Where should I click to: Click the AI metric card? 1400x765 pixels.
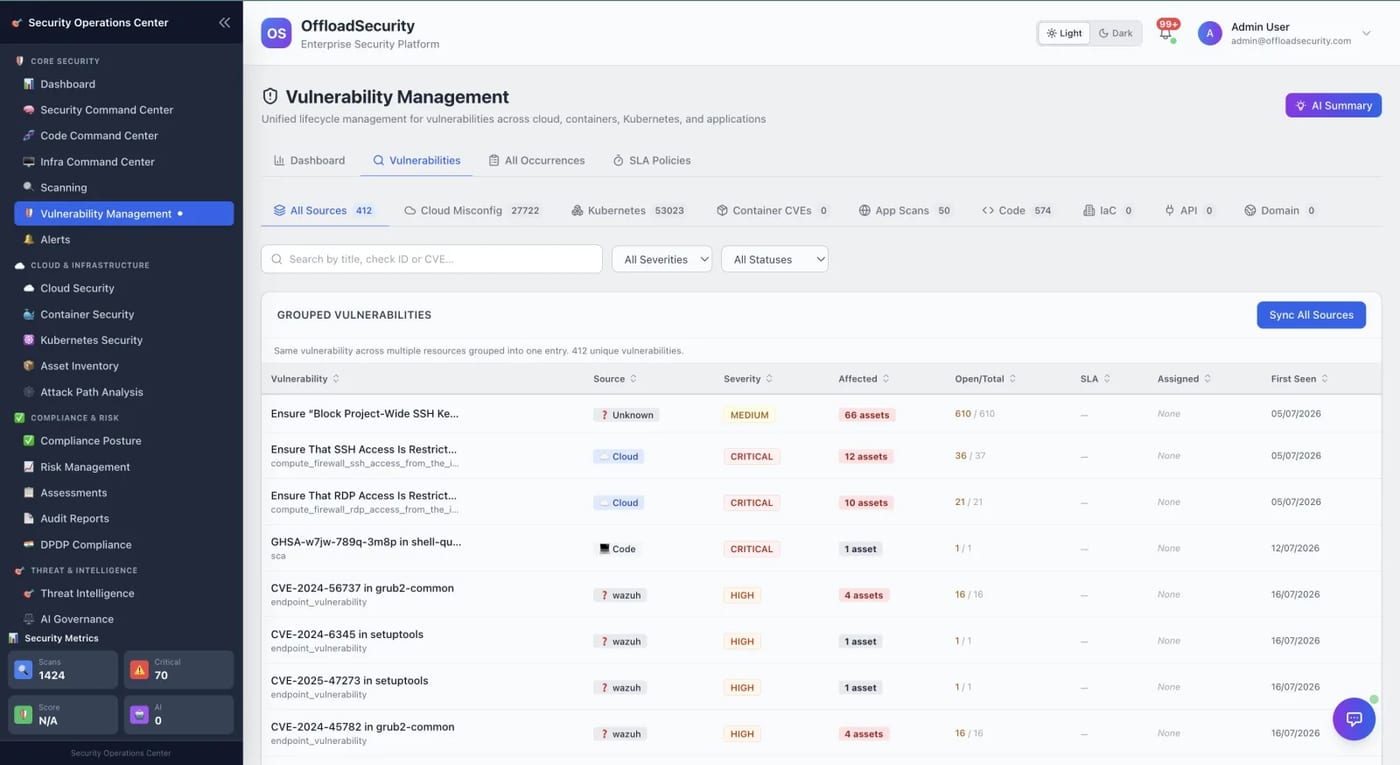(x=179, y=714)
